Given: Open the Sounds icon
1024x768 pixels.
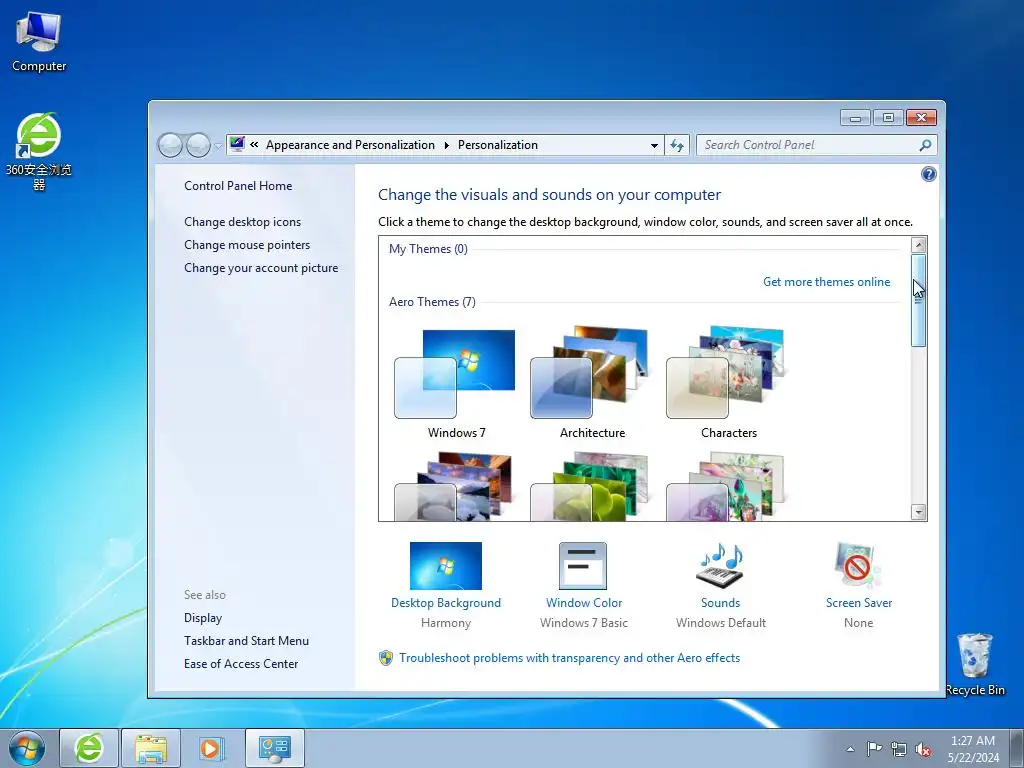Looking at the screenshot, I should 720,566.
